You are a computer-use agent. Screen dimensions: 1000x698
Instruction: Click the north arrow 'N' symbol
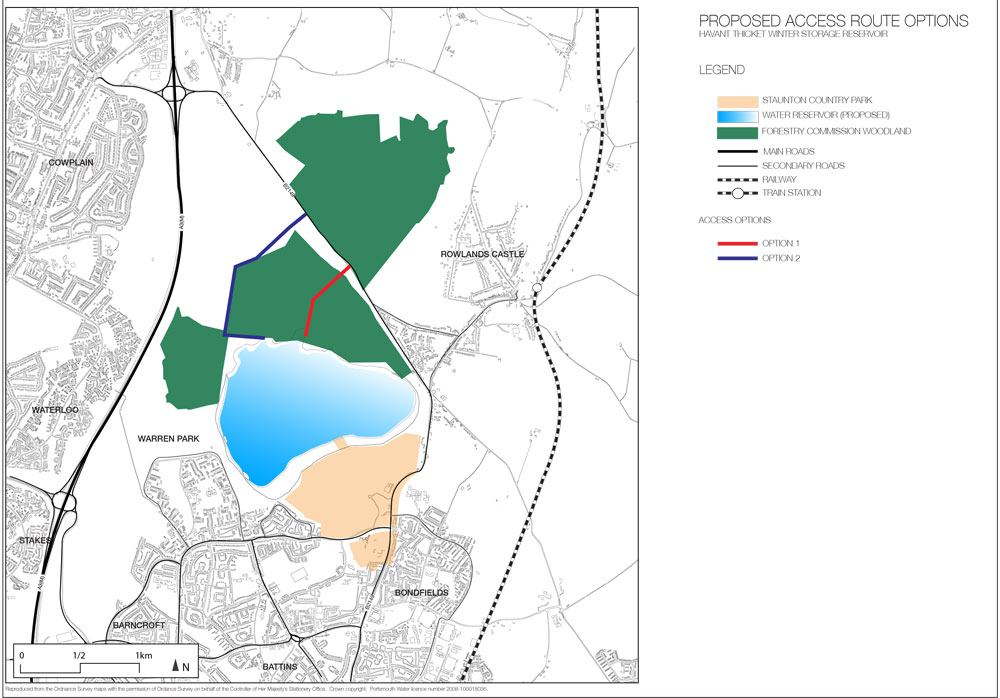[x=181, y=667]
